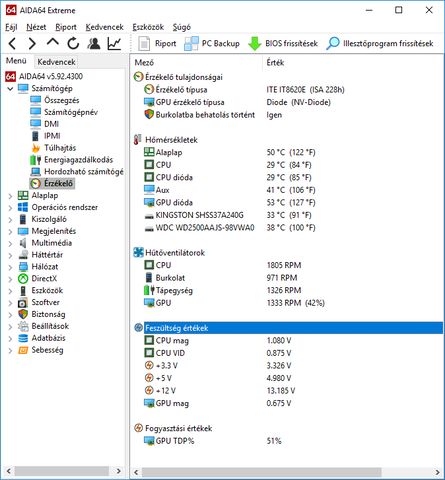This screenshot has width=445, height=480.
Task: Refresh the sensor page with the circular arrow icon
Action: [73, 44]
